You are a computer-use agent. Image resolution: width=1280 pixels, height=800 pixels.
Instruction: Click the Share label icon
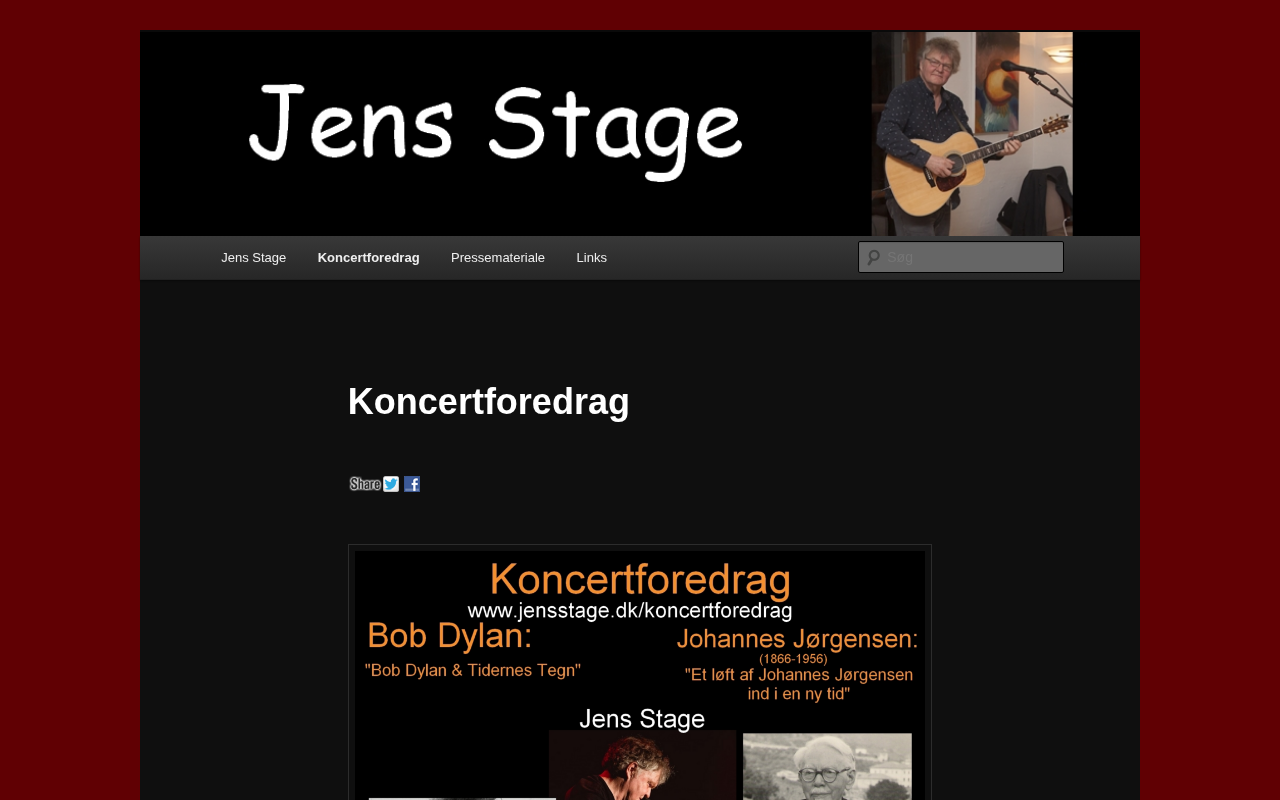(365, 484)
